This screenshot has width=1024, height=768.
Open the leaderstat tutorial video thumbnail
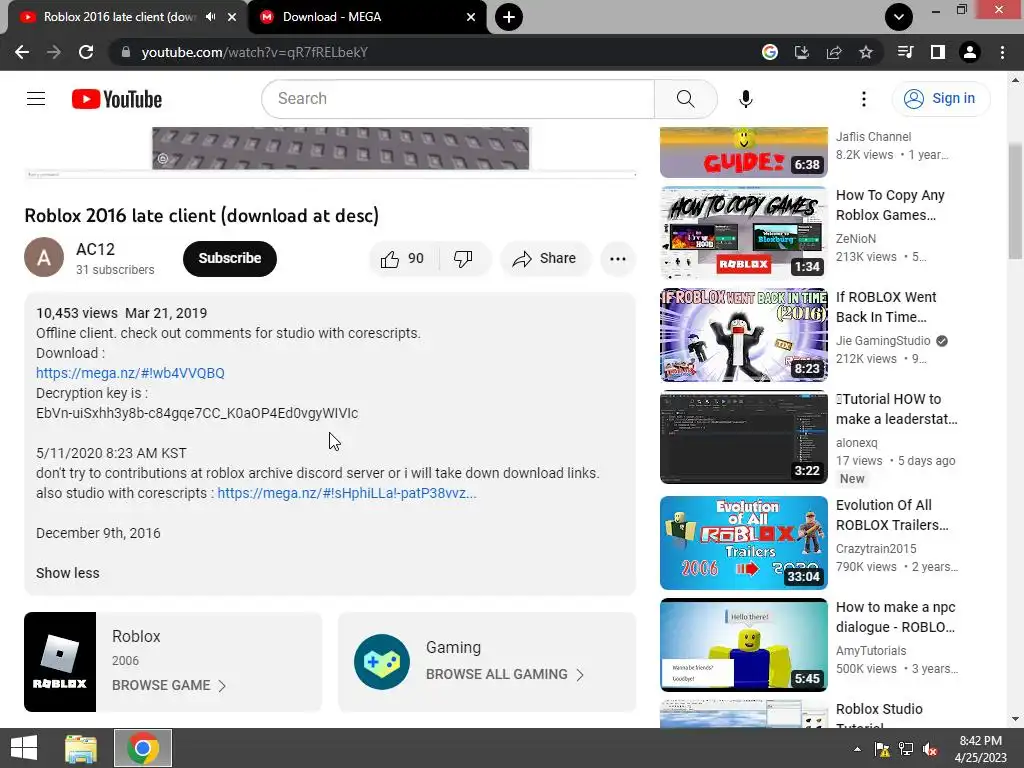click(743, 437)
